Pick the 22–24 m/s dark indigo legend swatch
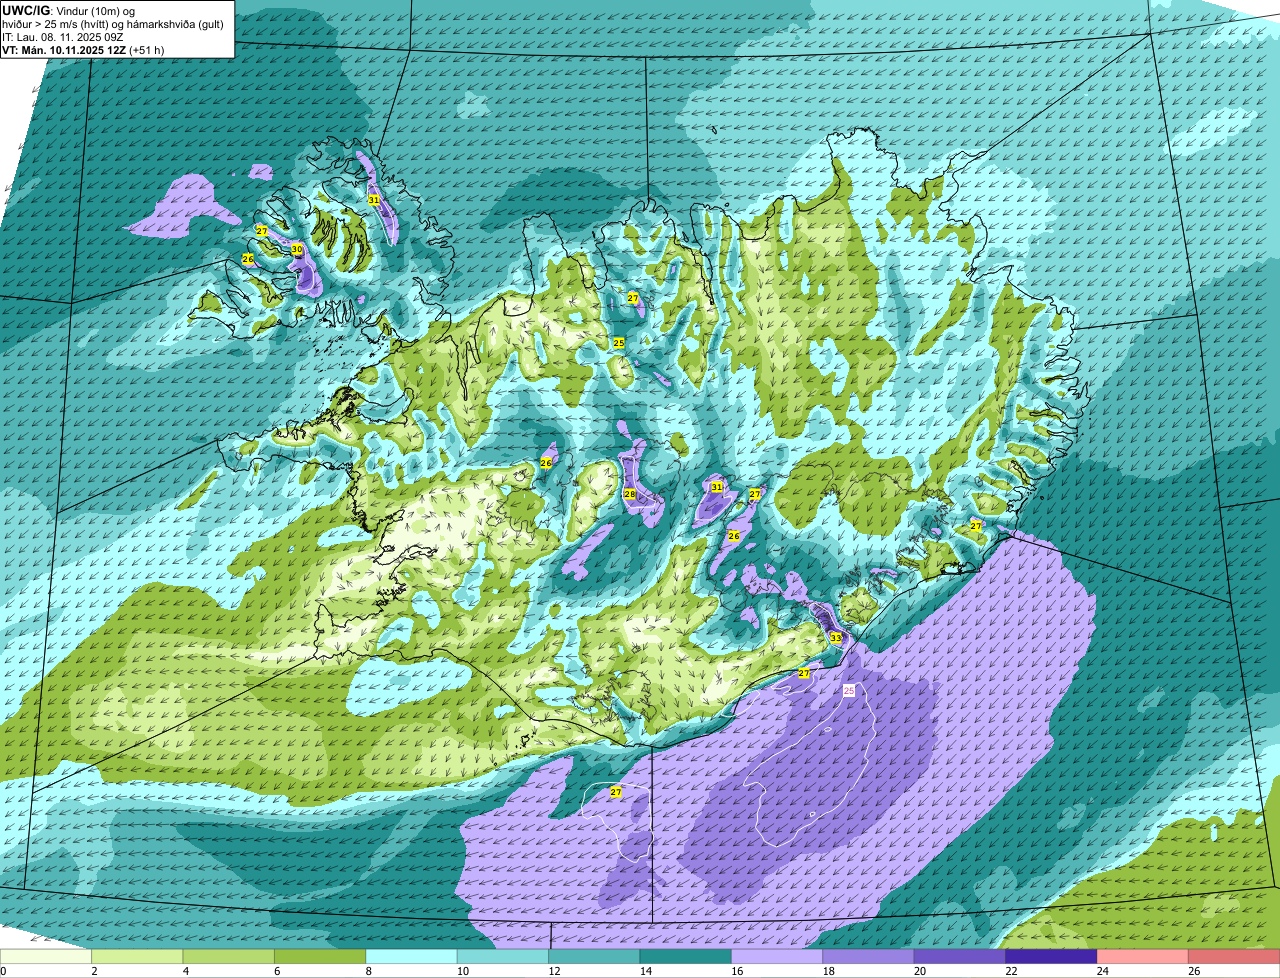Screen dimensions: 1280x978 click(x=1051, y=957)
